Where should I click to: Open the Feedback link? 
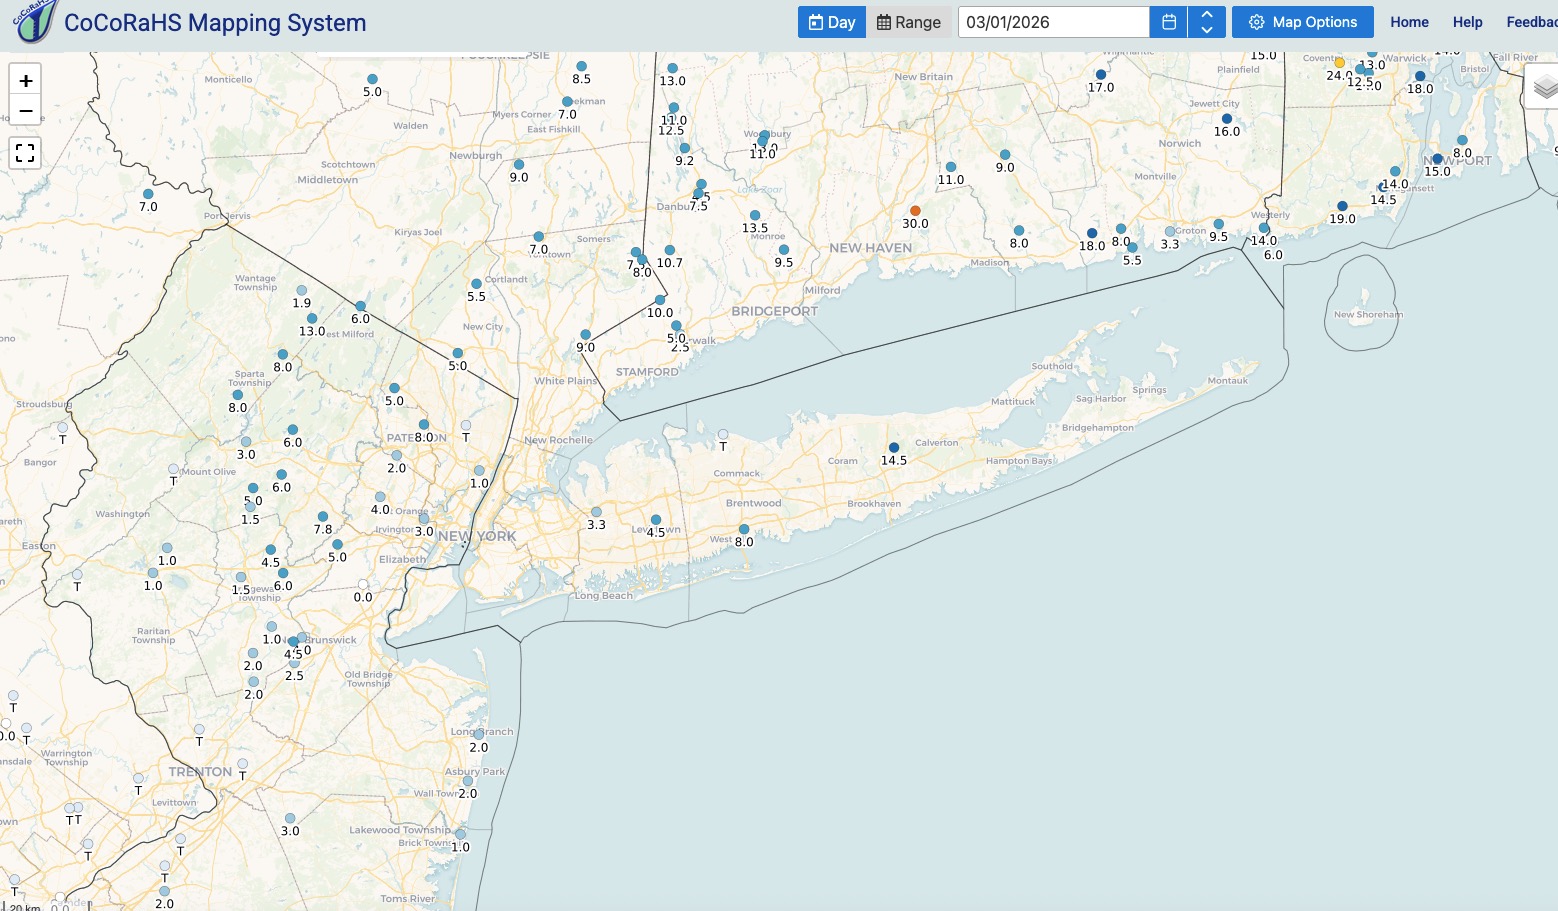coord(1531,22)
